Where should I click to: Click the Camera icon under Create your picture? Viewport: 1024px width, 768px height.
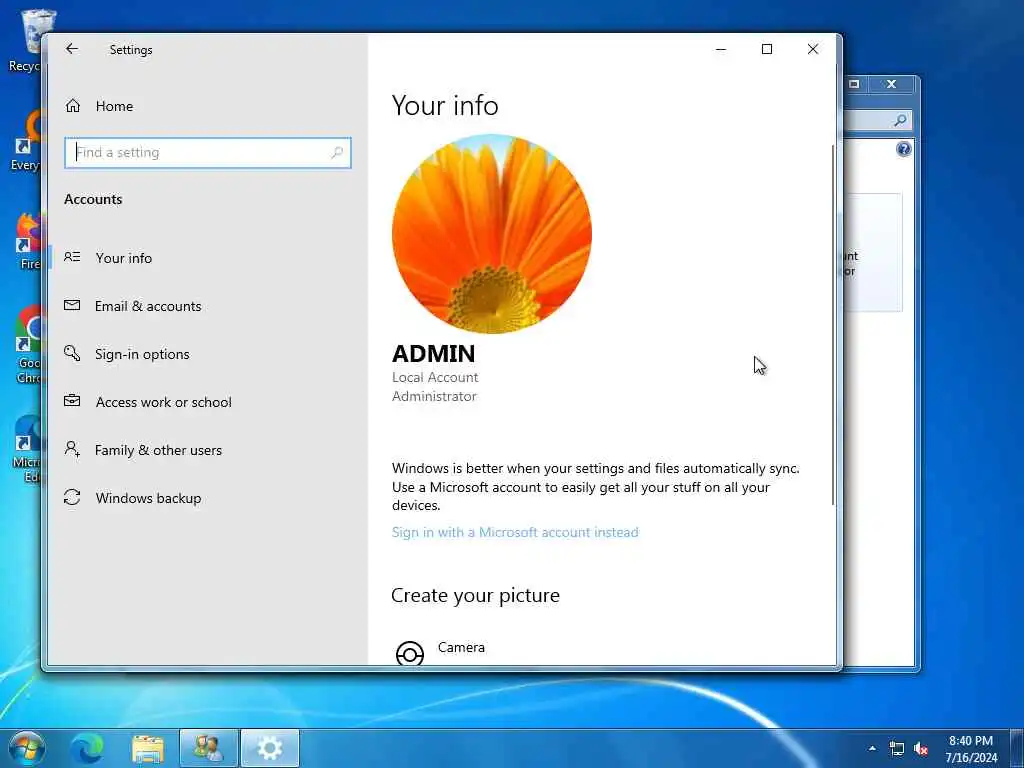coord(409,653)
